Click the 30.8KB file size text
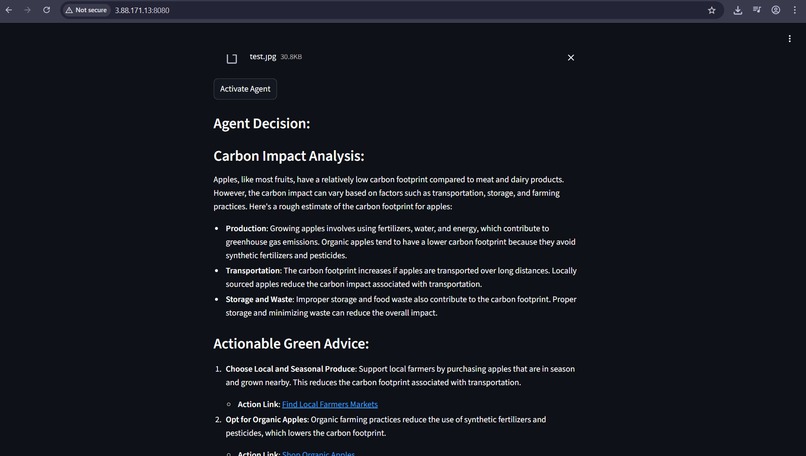Viewport: 806px width, 456px height. 291,57
